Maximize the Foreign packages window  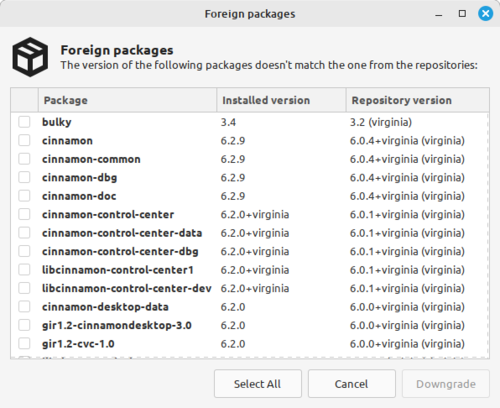coord(462,14)
